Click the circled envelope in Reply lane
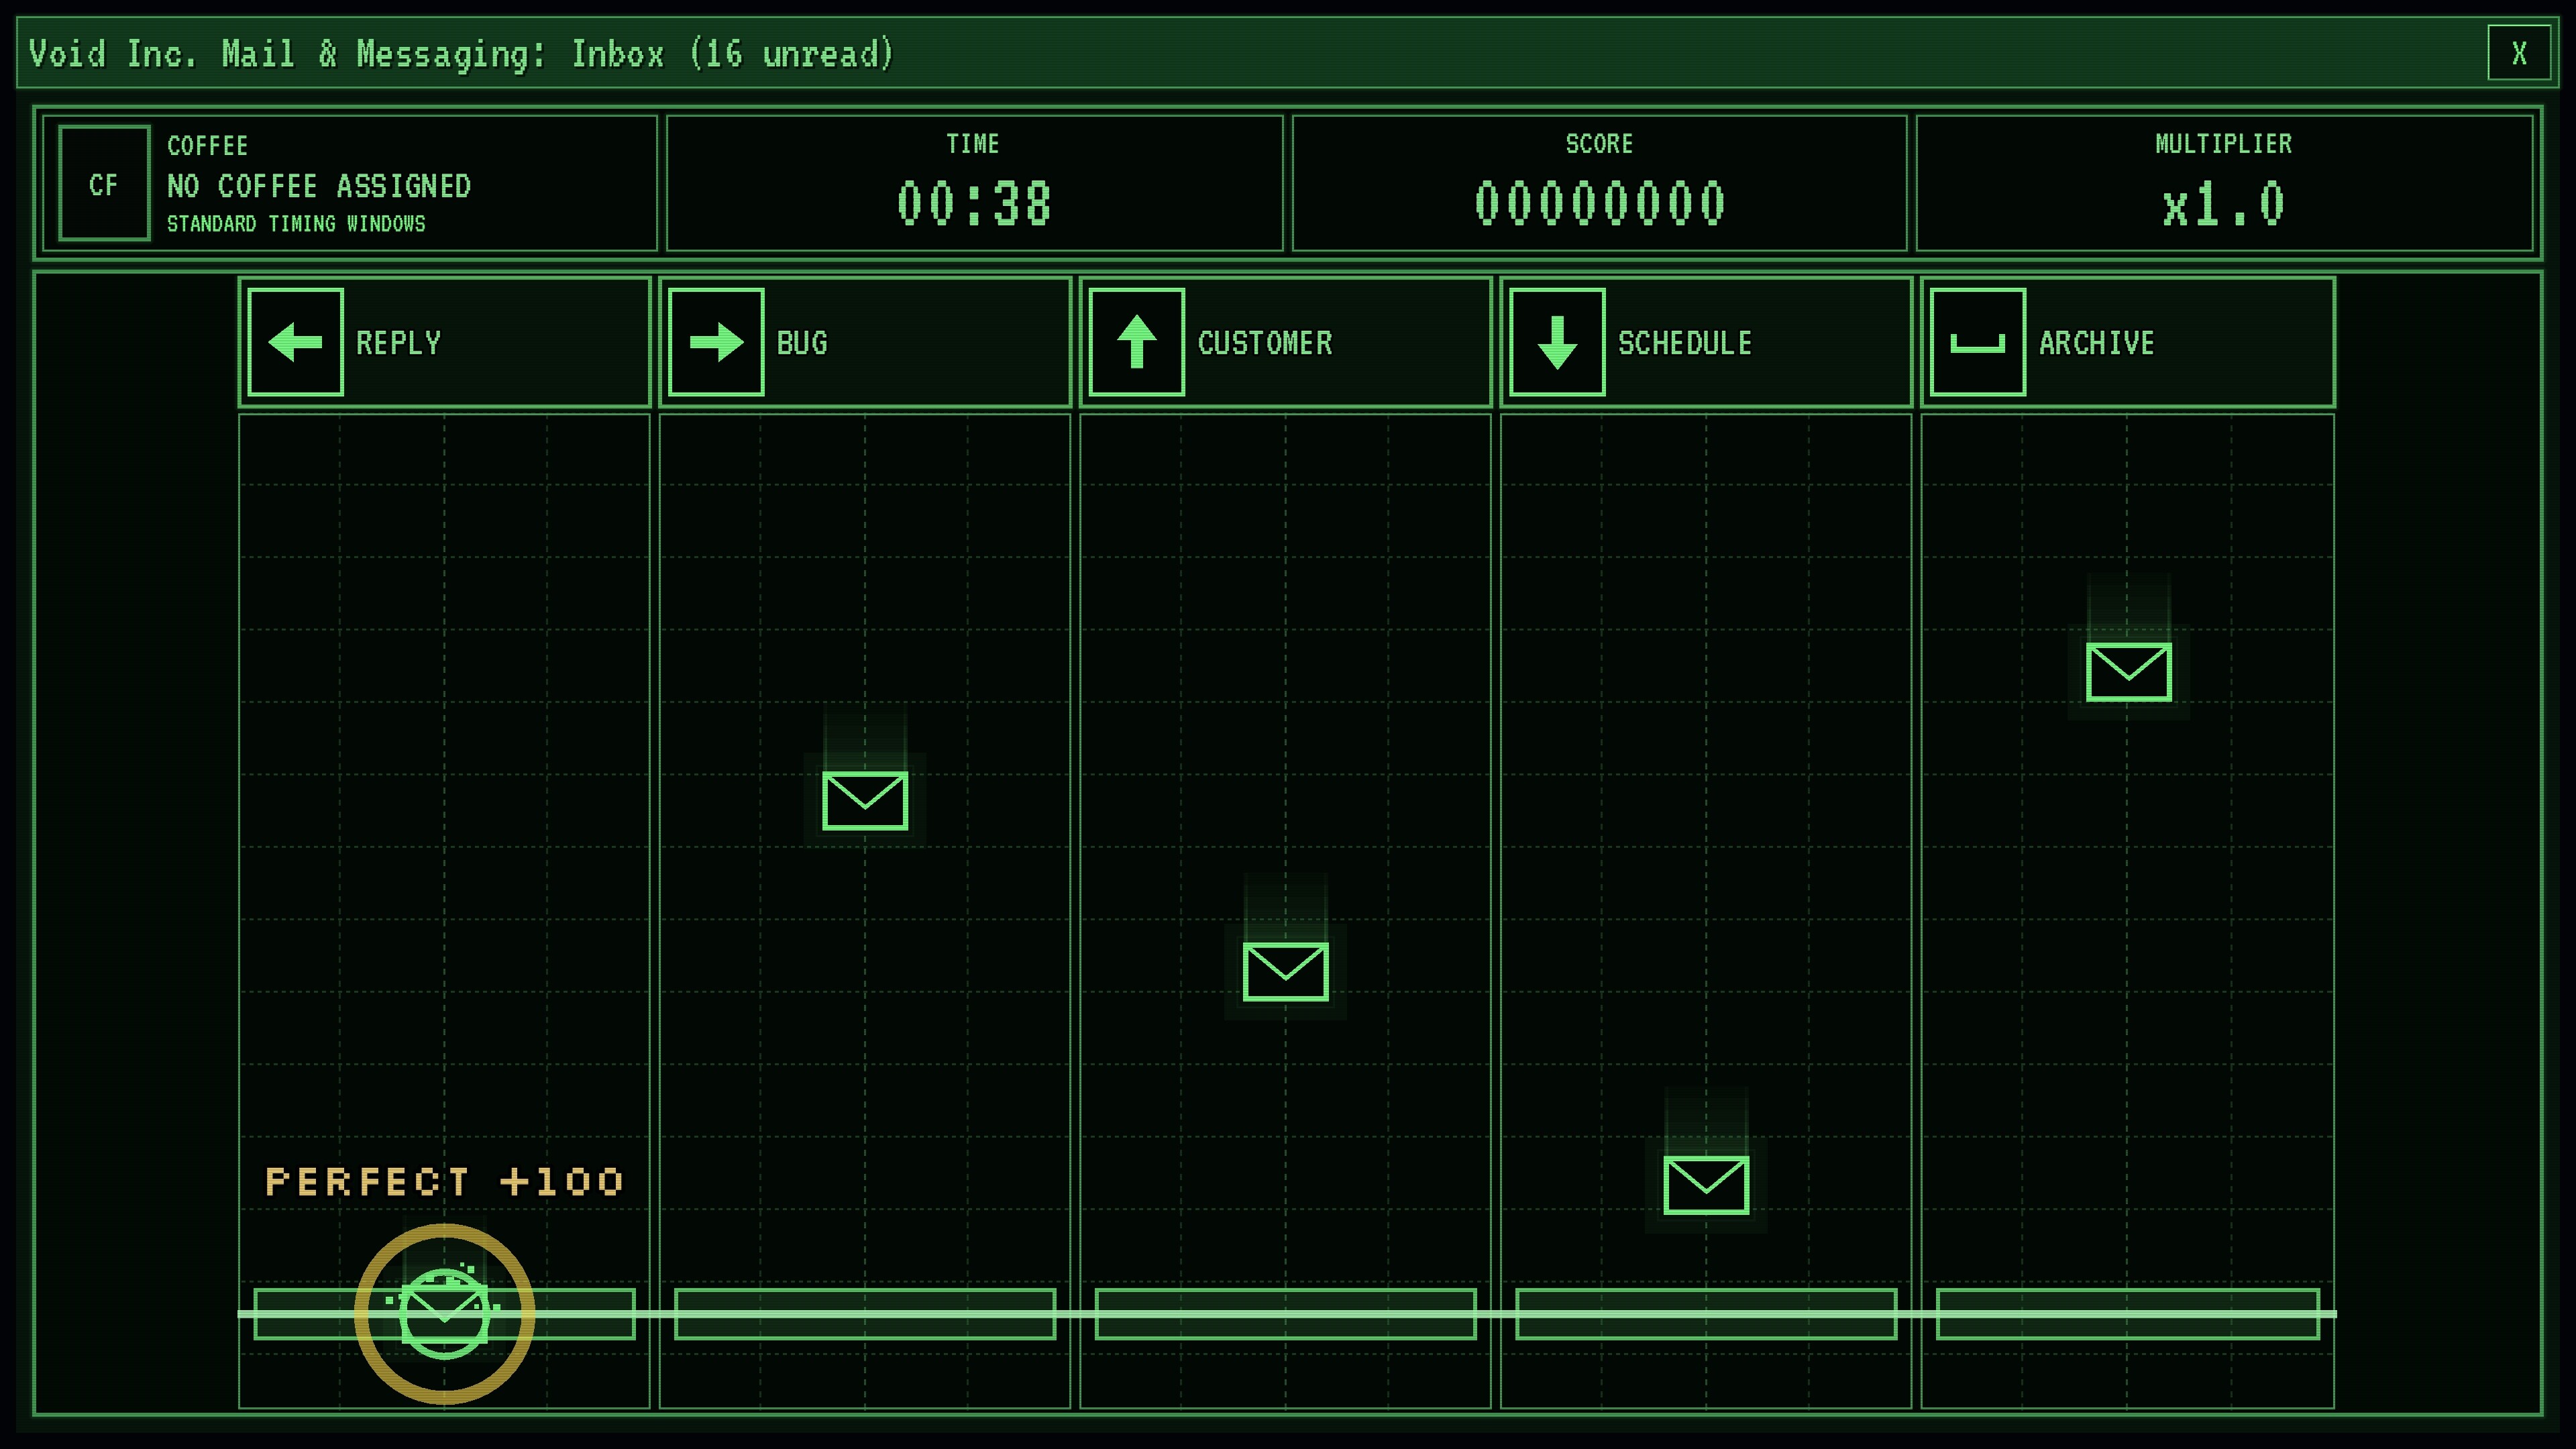This screenshot has width=2576, height=1449. (445, 1313)
